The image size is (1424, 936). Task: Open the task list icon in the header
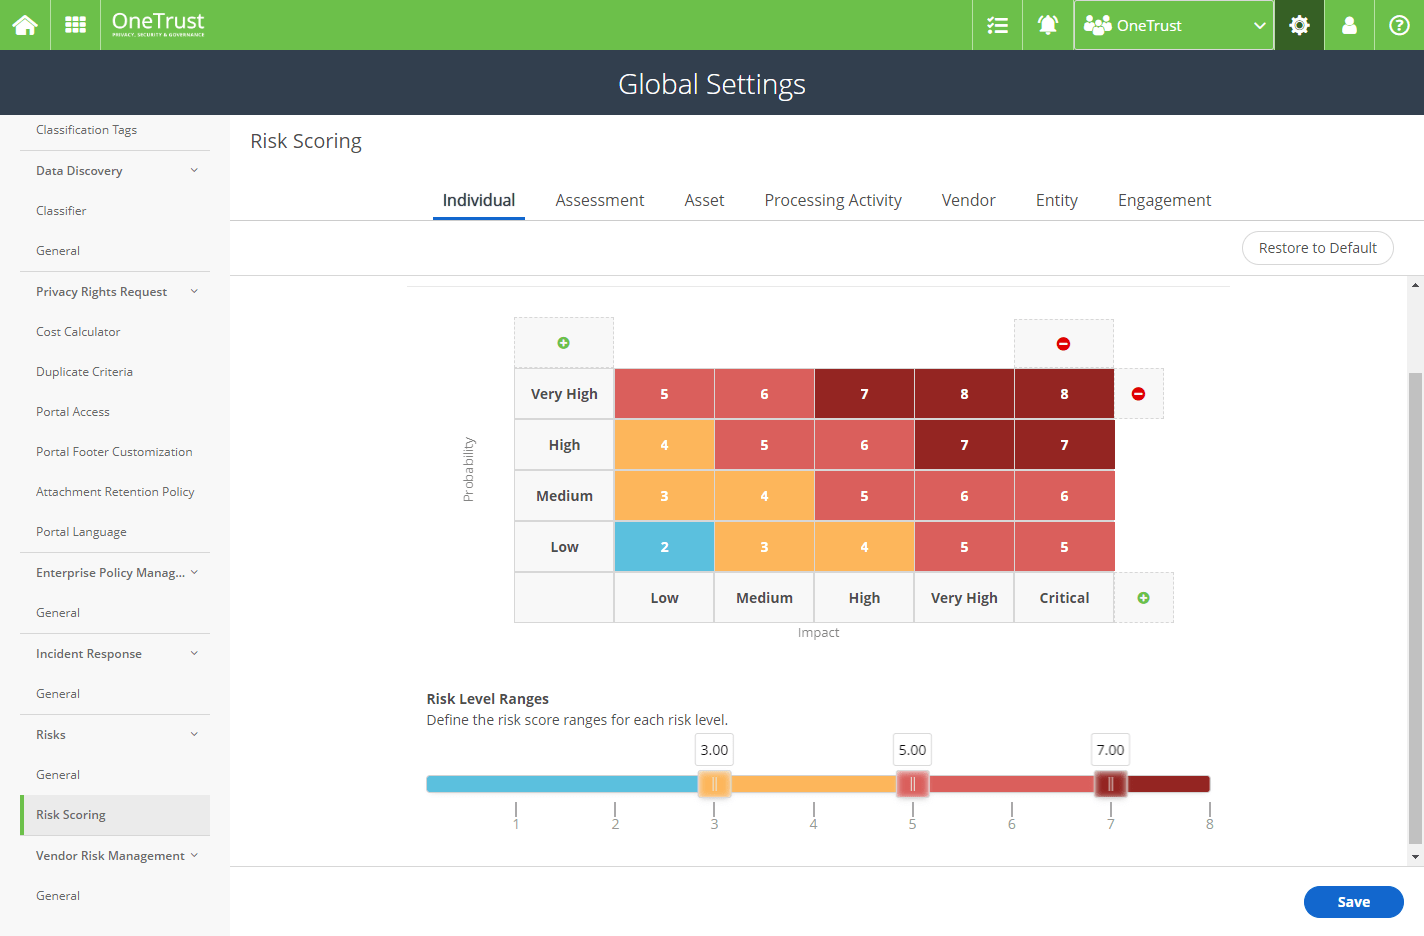coord(996,25)
